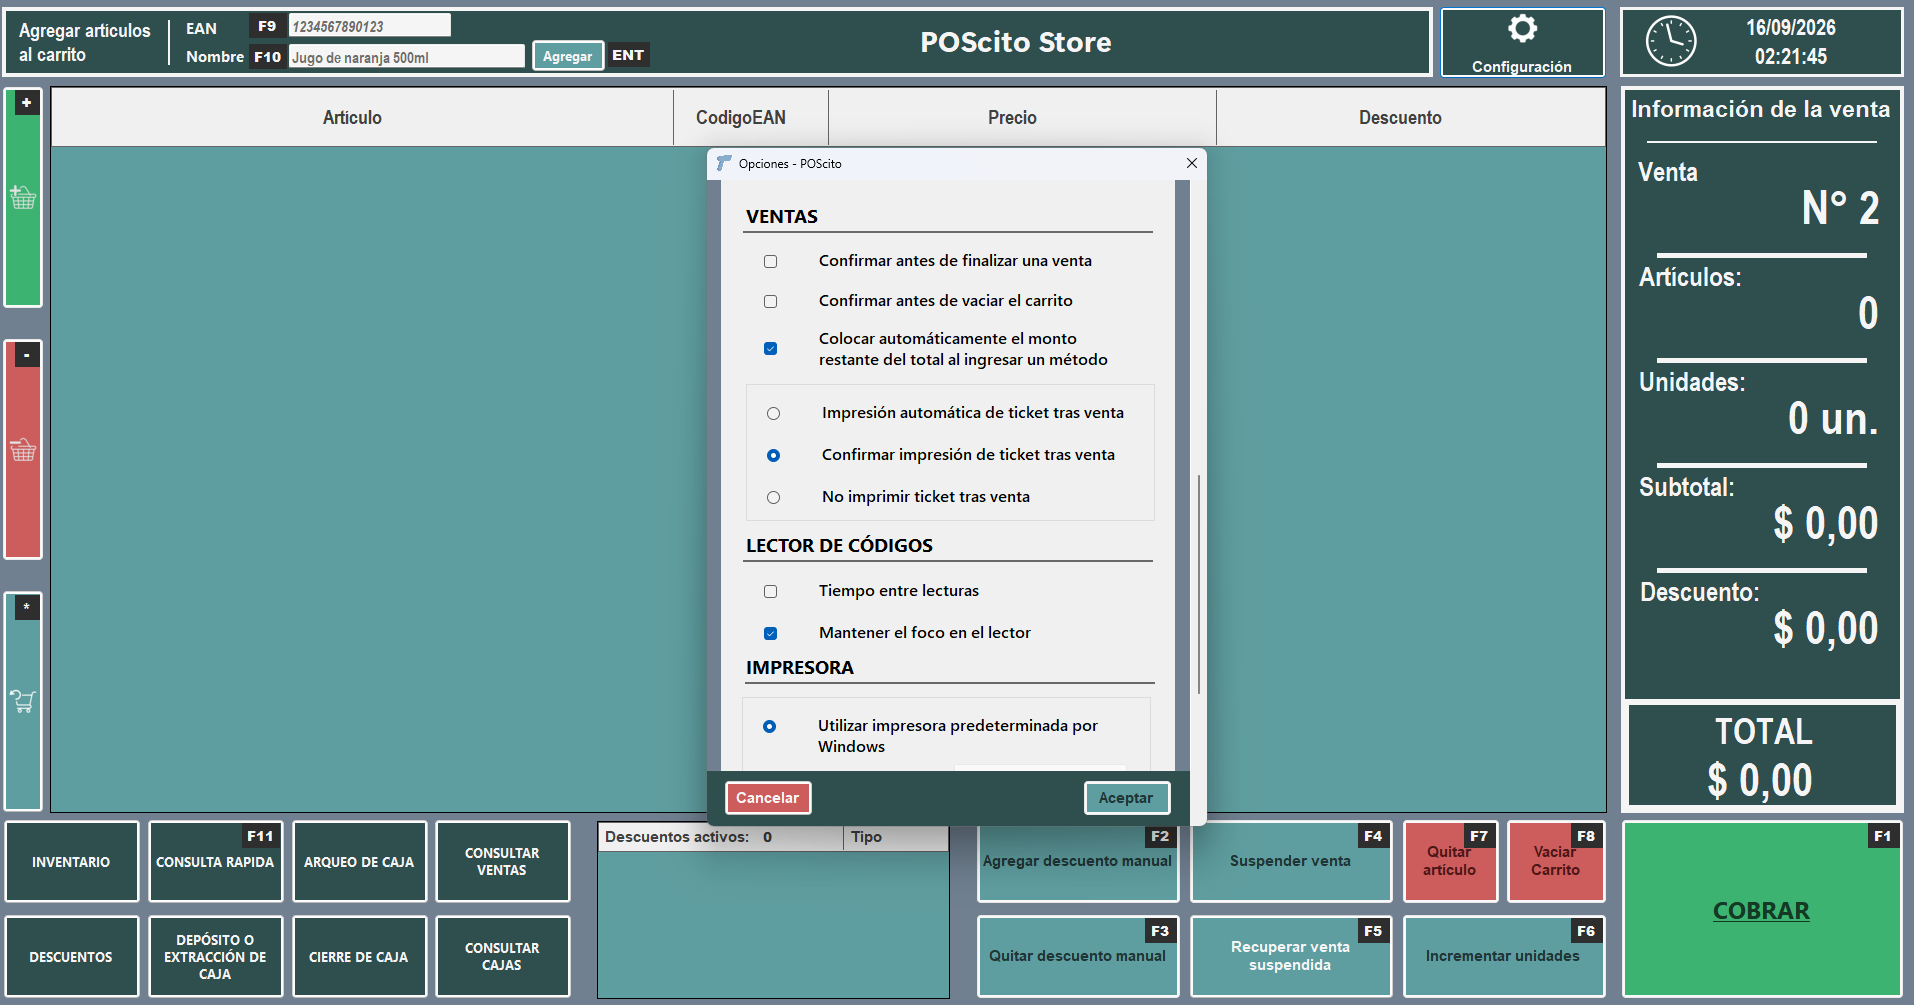The height and width of the screenshot is (1005, 1914).
Task: Close the Opciones dialog with the X
Action: (x=1191, y=163)
